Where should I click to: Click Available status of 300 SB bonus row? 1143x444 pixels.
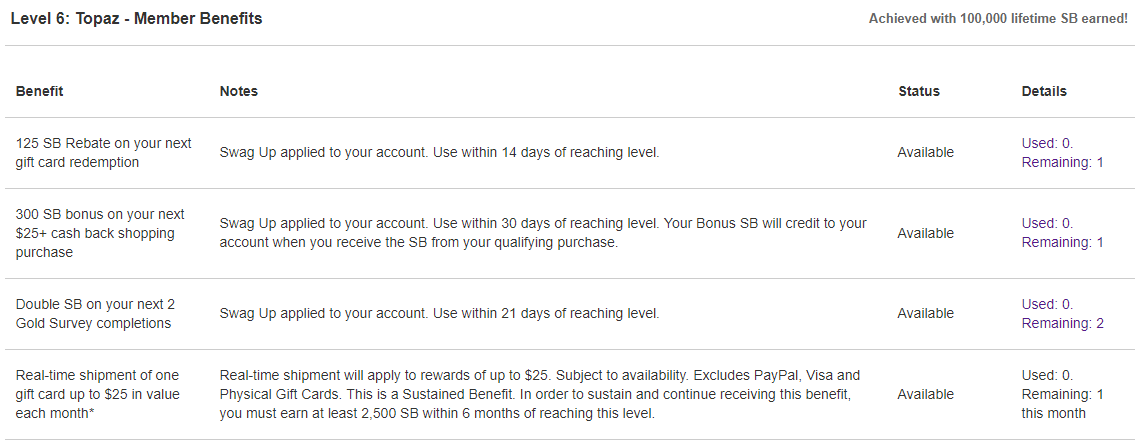click(925, 233)
